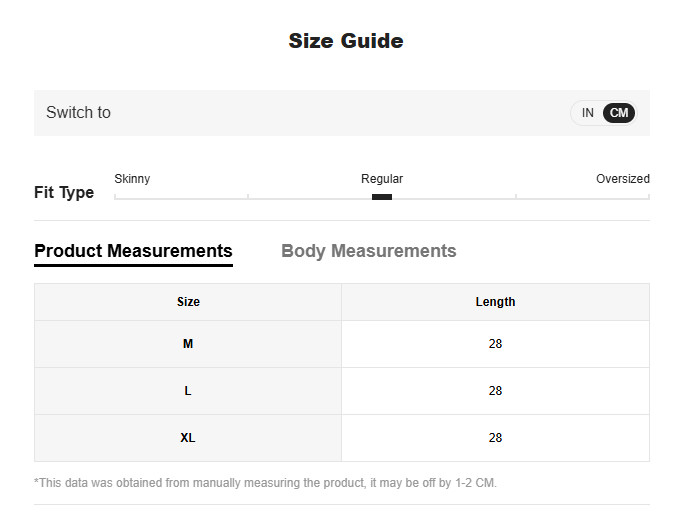The height and width of the screenshot is (519, 680).
Task: Click the Regular fit label
Action: (382, 179)
